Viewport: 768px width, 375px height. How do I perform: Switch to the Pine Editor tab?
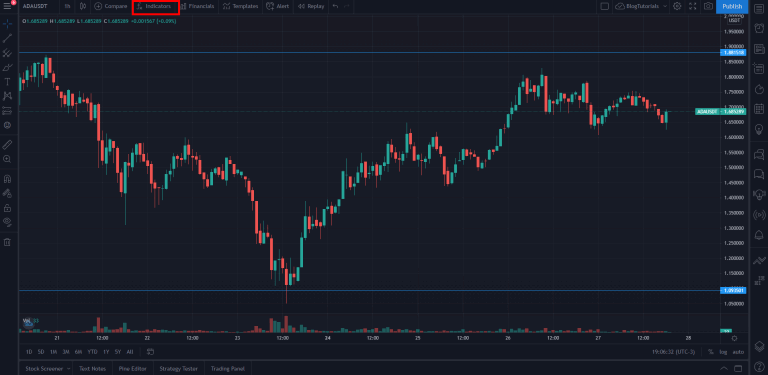pos(133,369)
